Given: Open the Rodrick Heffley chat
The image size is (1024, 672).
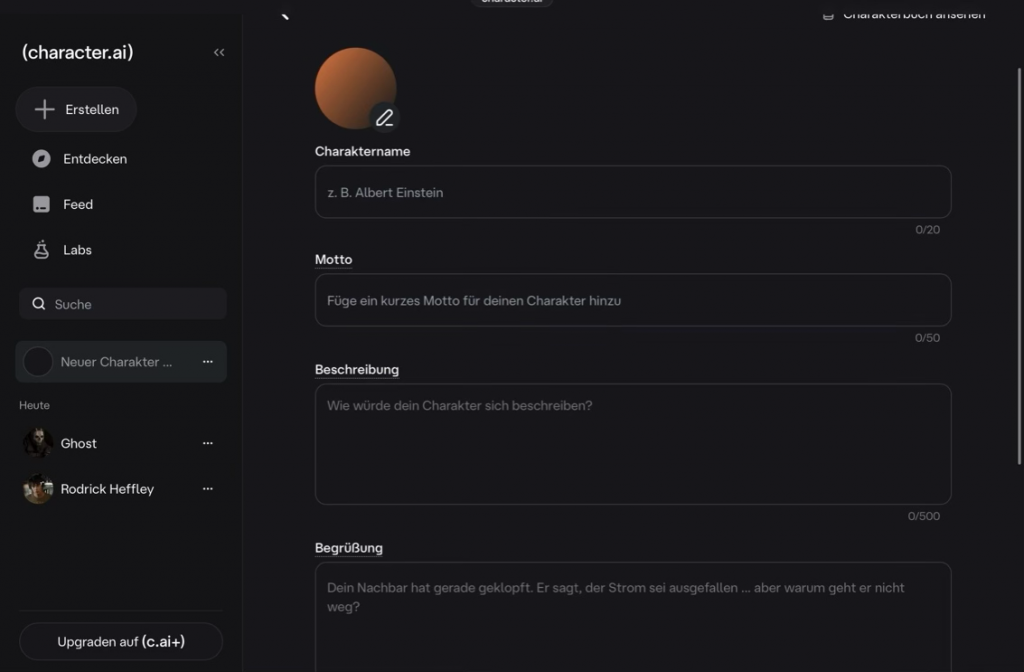Looking at the screenshot, I should click(107, 489).
